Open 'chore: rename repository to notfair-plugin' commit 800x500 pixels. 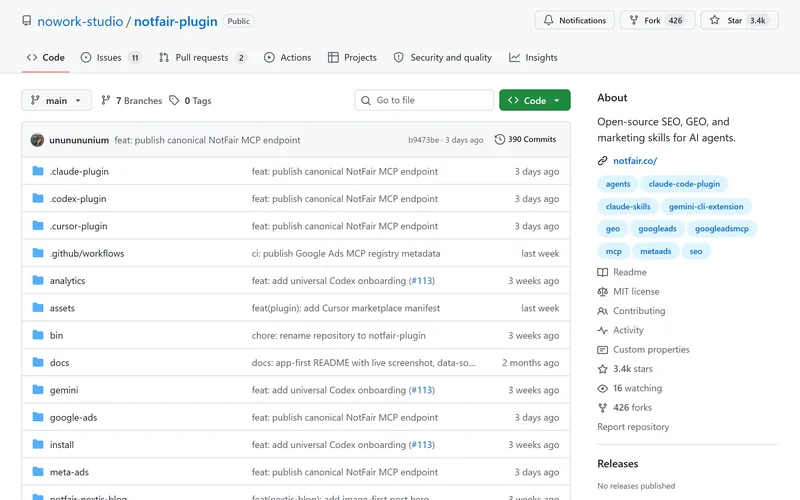tap(338, 335)
